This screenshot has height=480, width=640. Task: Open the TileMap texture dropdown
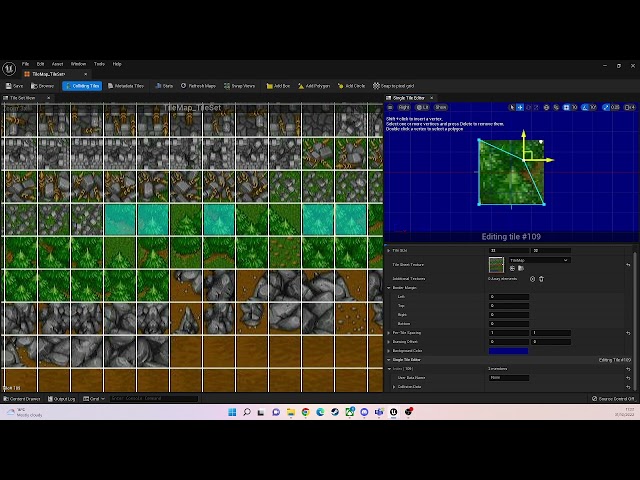(x=539, y=260)
